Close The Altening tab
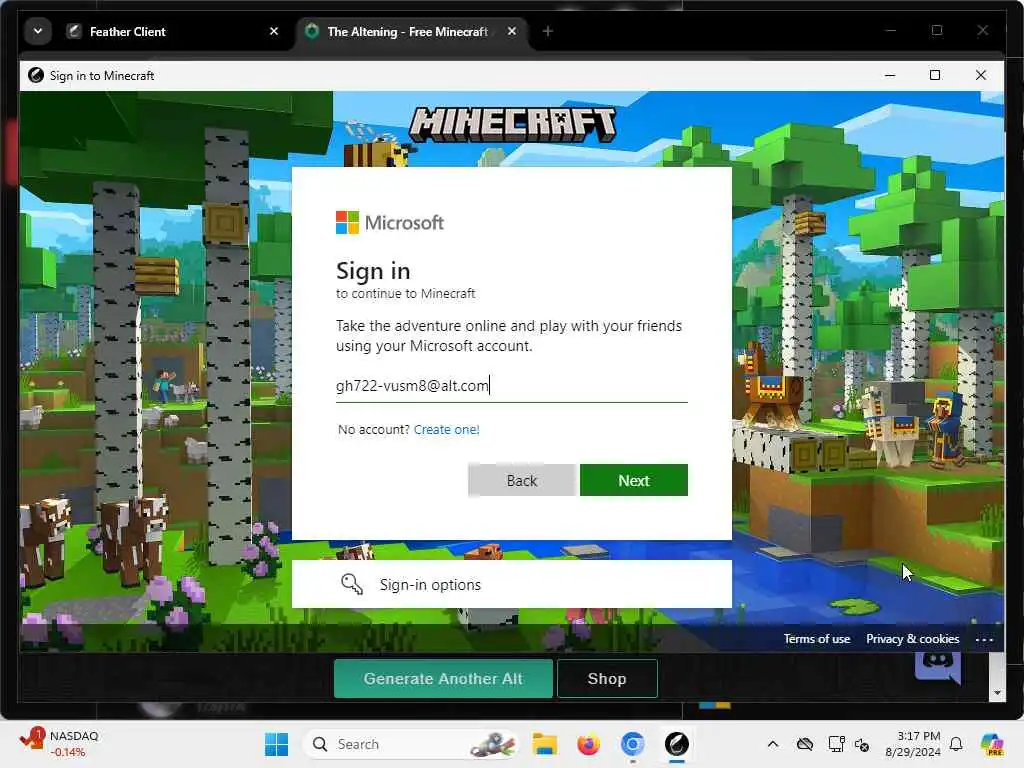Viewport: 1024px width, 768px height. (512, 31)
